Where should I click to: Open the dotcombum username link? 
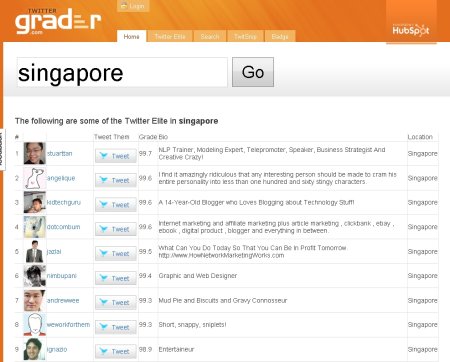[x=63, y=227]
